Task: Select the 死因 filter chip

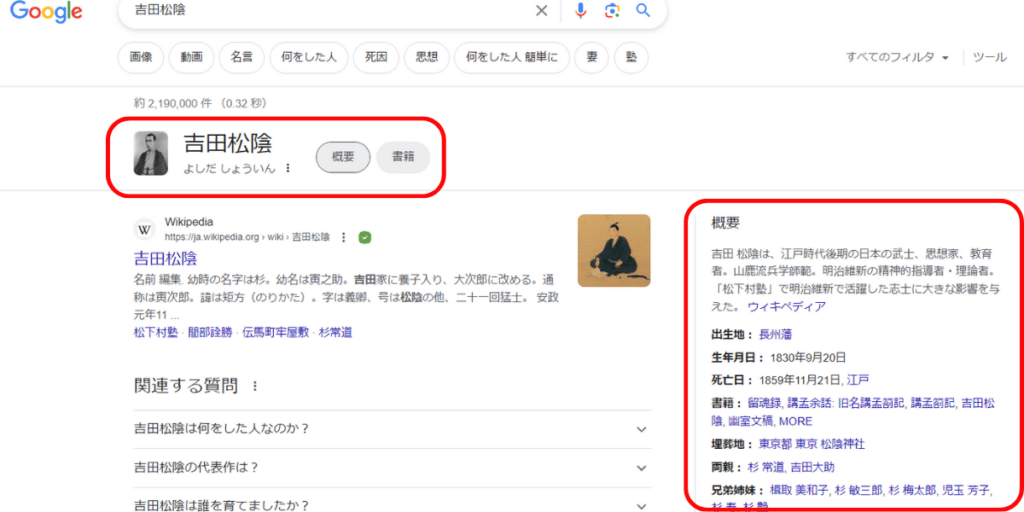Action: click(x=376, y=57)
